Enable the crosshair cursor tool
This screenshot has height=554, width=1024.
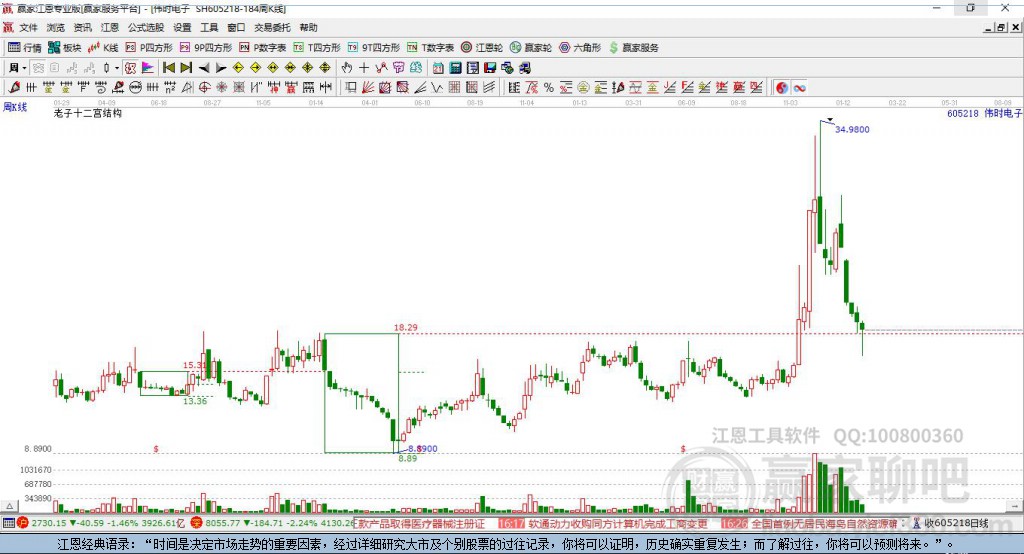pyautogui.click(x=364, y=68)
